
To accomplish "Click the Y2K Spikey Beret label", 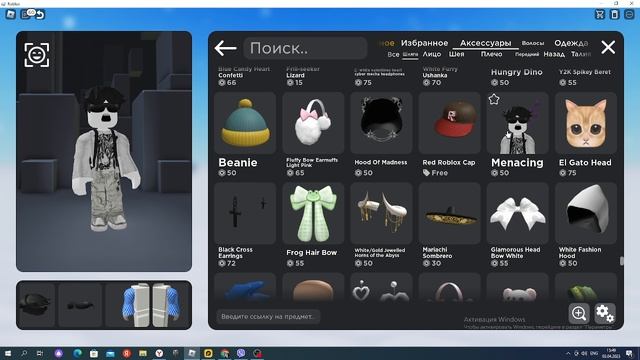I will (584, 72).
